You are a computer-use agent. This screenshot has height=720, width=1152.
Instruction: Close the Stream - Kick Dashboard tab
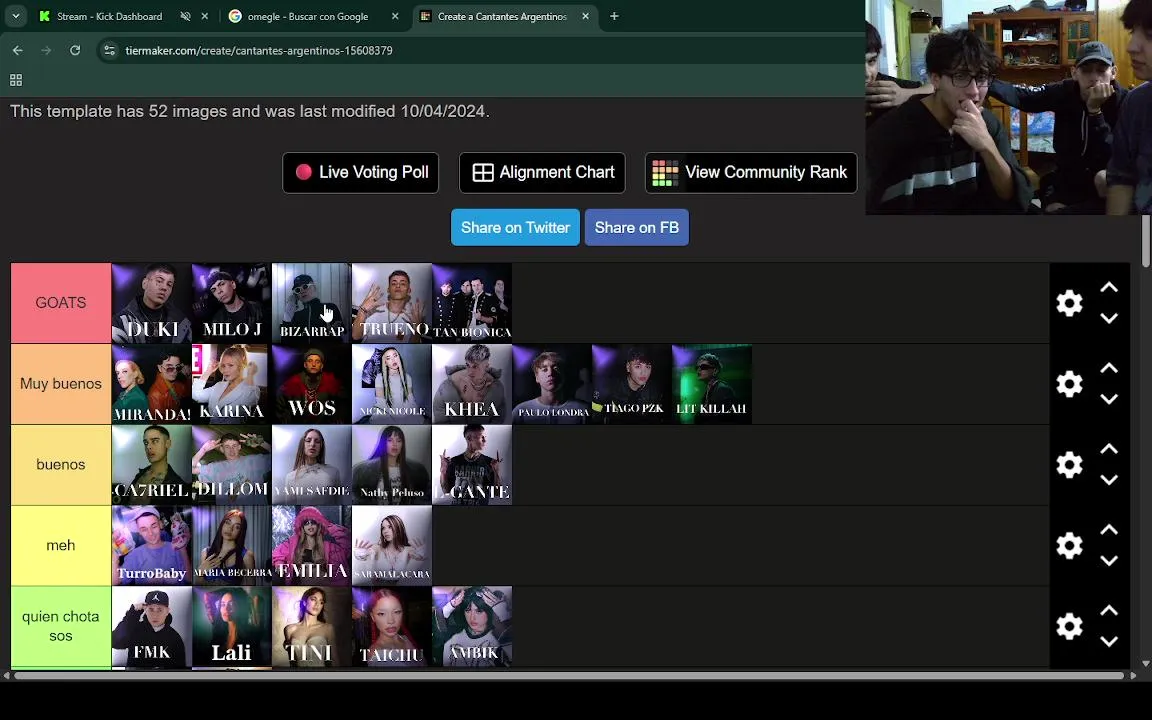(x=205, y=16)
